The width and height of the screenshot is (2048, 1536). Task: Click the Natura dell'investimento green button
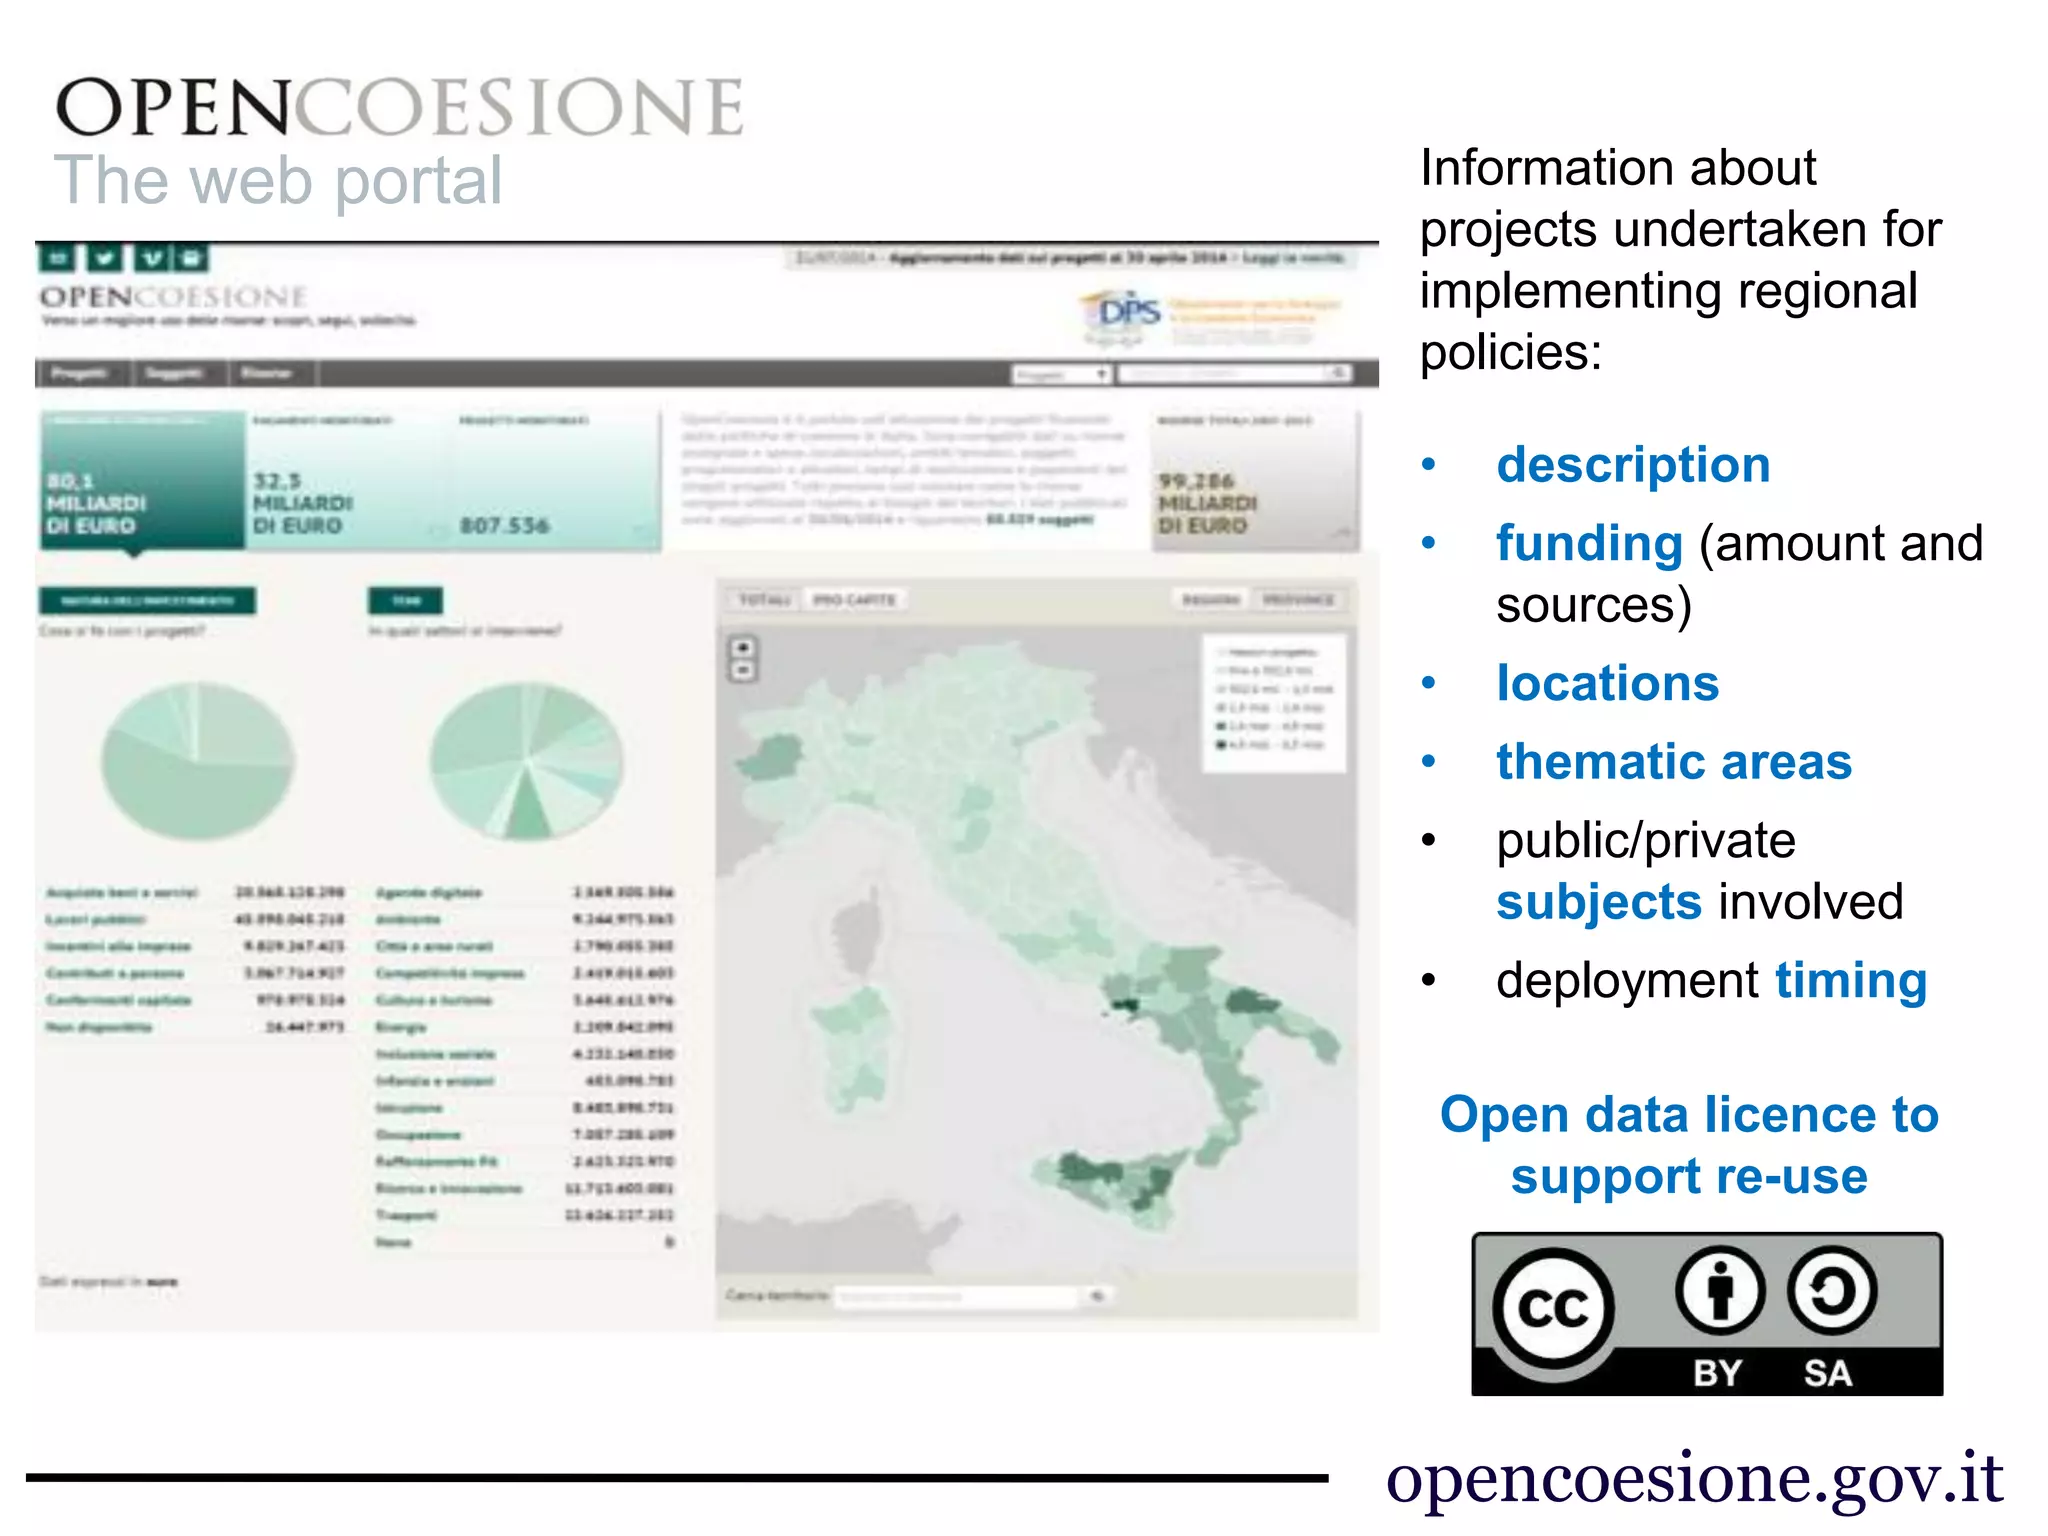[148, 601]
